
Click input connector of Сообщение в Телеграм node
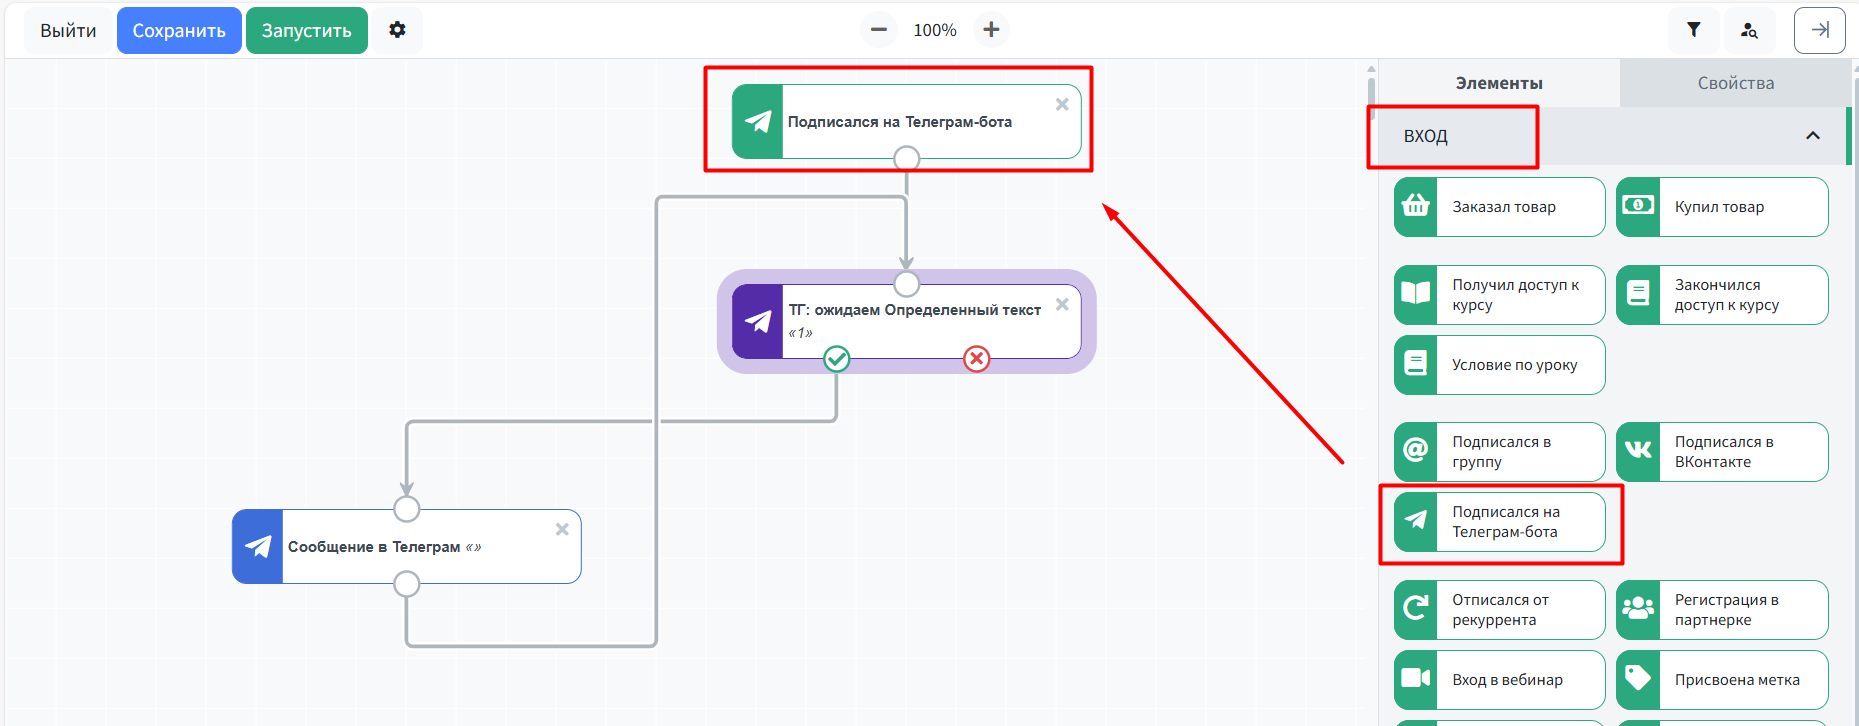pos(407,509)
